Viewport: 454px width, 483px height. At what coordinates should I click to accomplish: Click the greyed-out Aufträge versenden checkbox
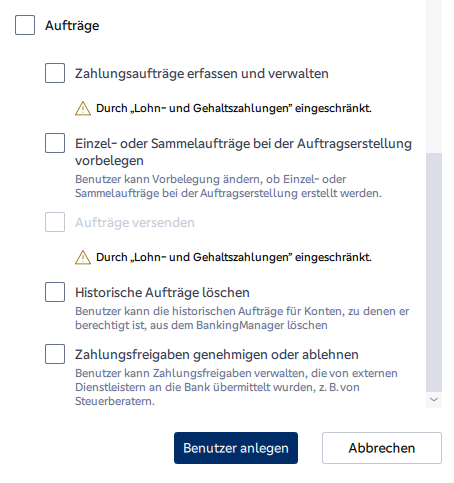(x=55, y=222)
